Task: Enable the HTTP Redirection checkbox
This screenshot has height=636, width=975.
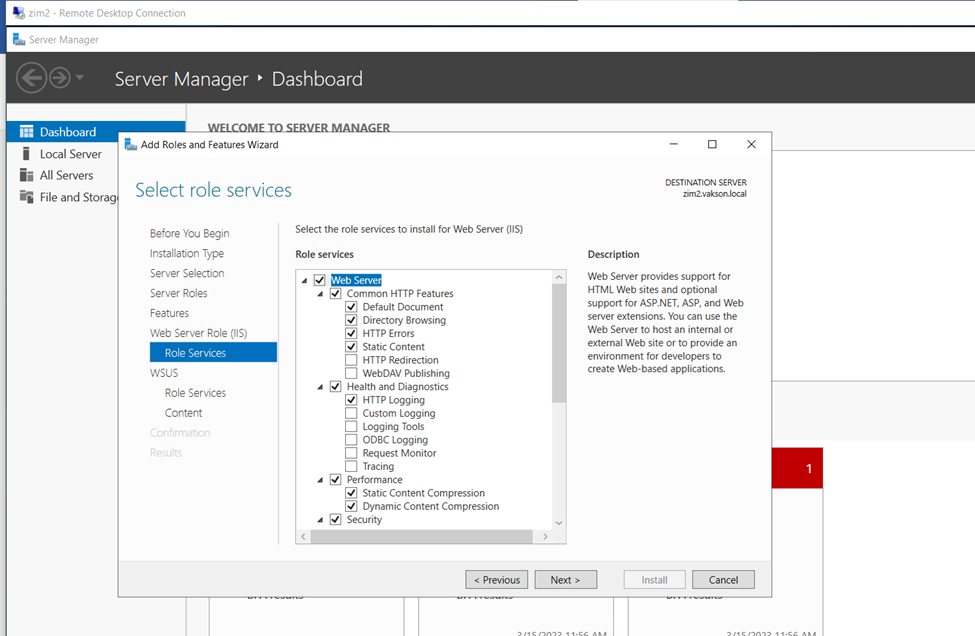Action: pos(351,360)
